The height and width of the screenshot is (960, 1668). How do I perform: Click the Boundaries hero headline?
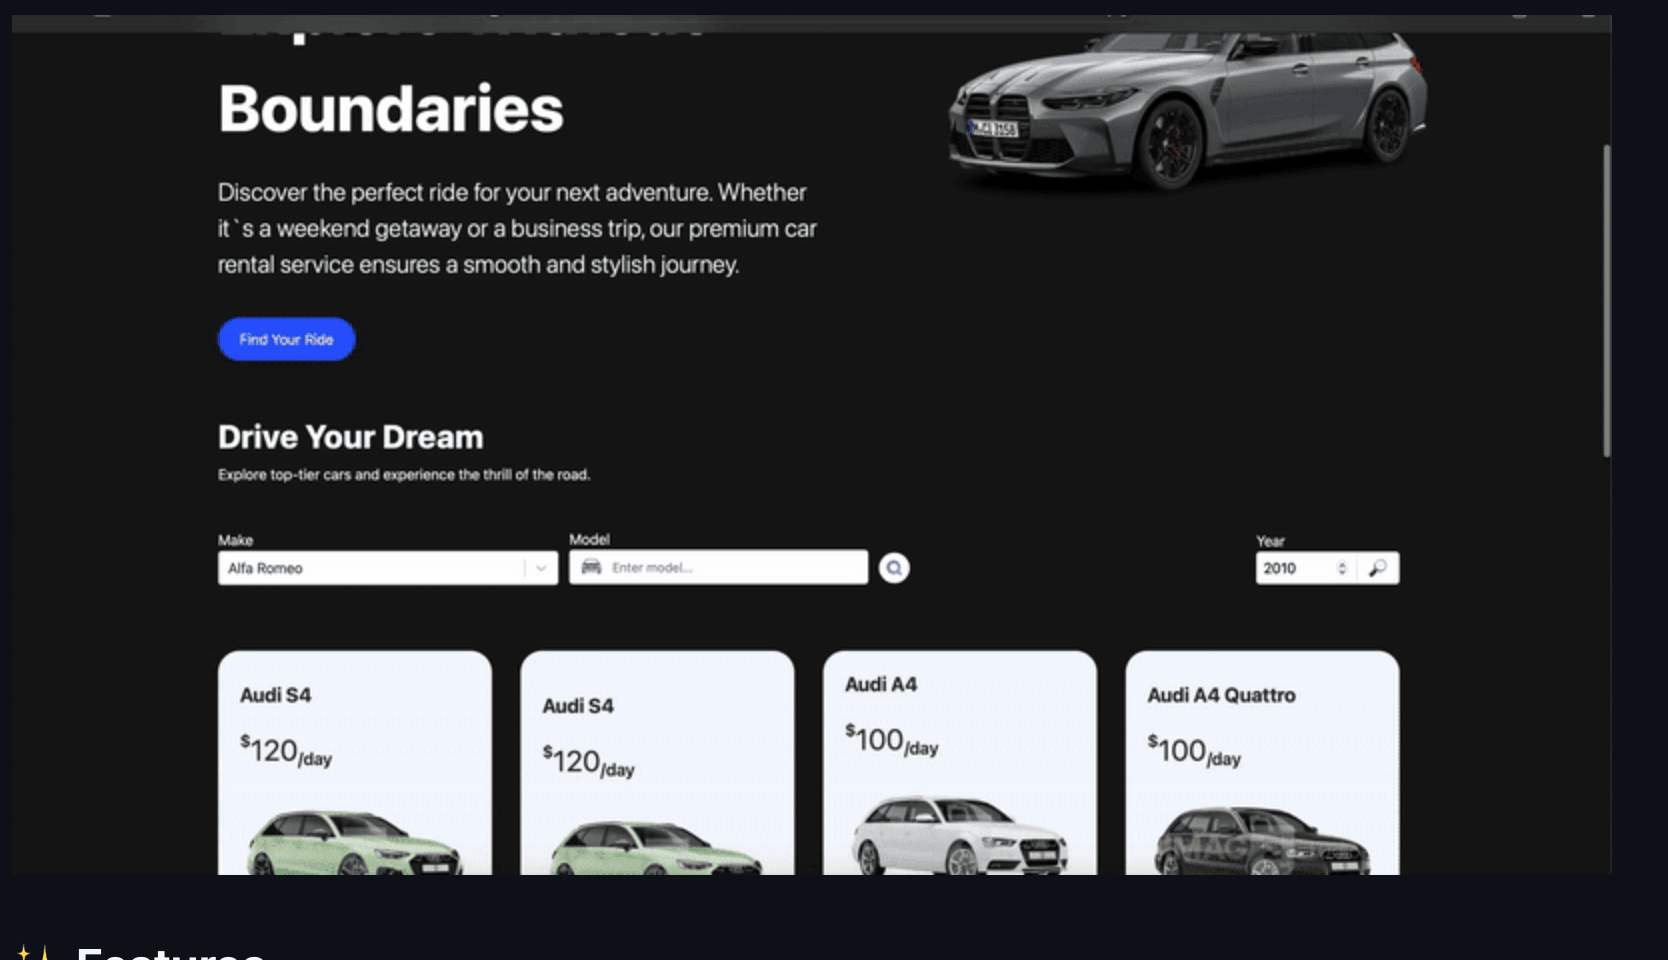[x=391, y=108]
